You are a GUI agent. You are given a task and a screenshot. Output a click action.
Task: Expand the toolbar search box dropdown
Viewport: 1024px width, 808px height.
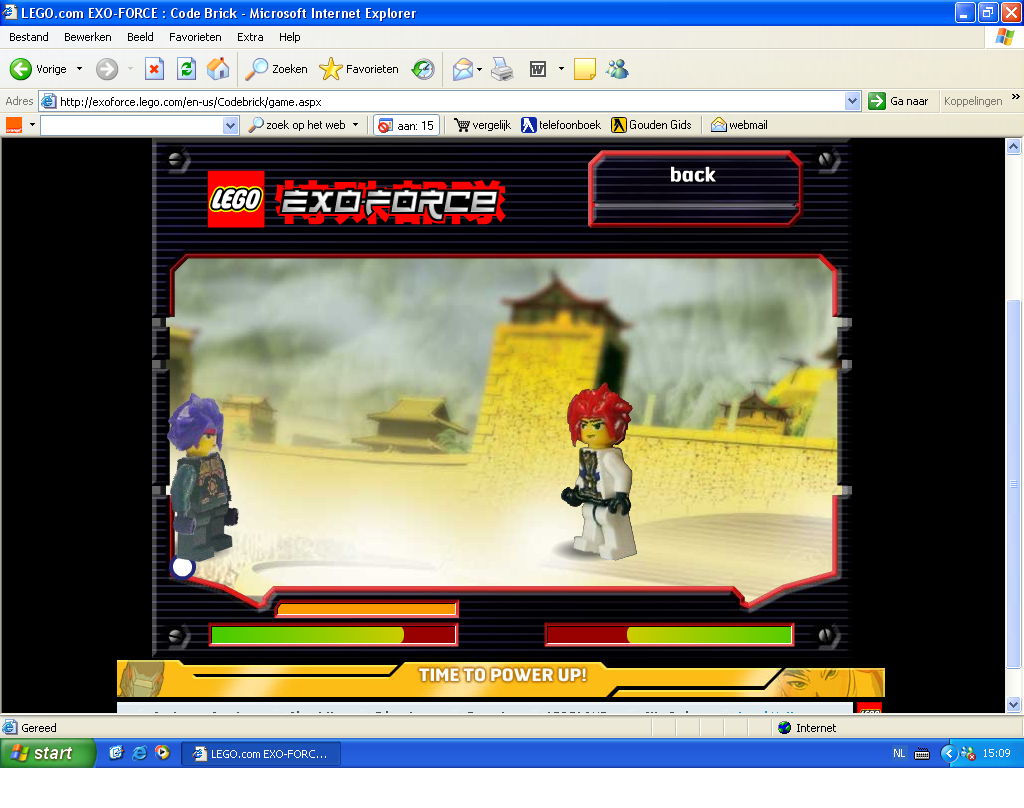[x=230, y=125]
